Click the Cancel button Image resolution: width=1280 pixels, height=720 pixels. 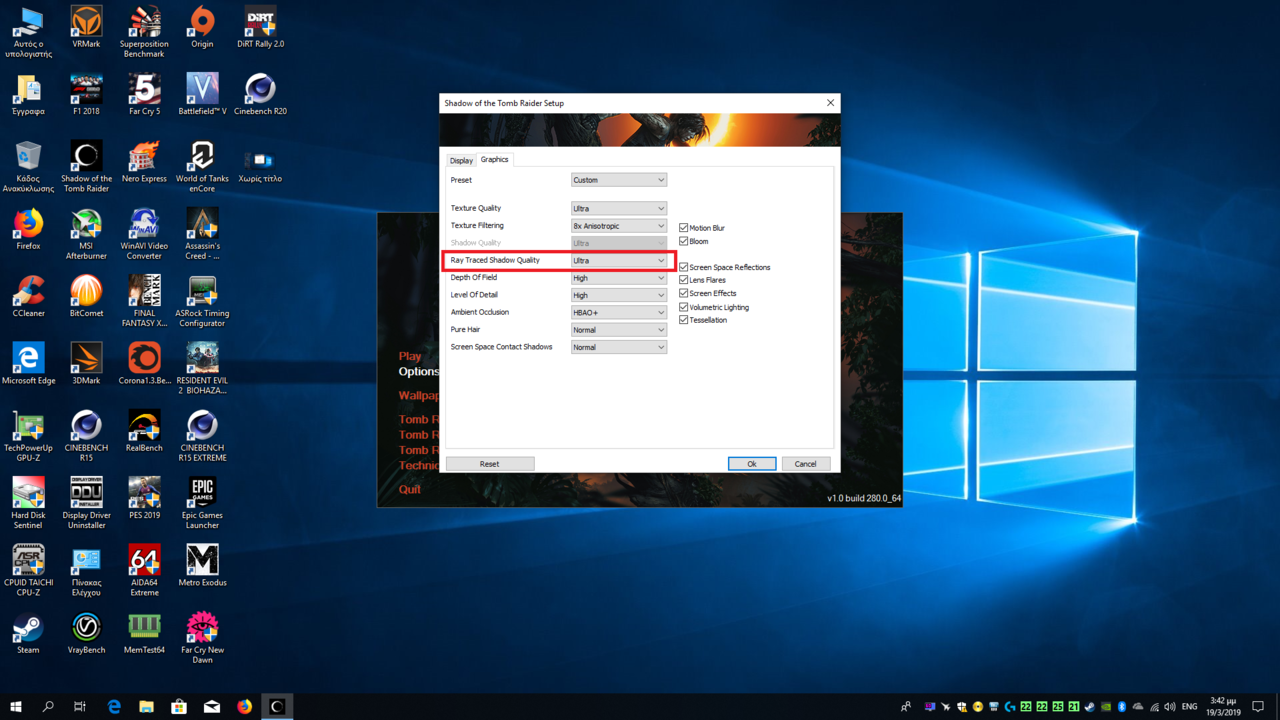pyautogui.click(x=805, y=464)
